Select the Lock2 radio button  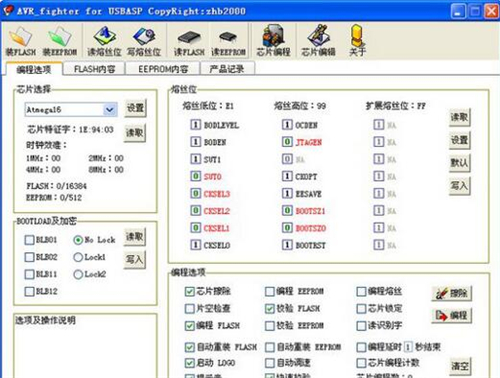point(78,274)
